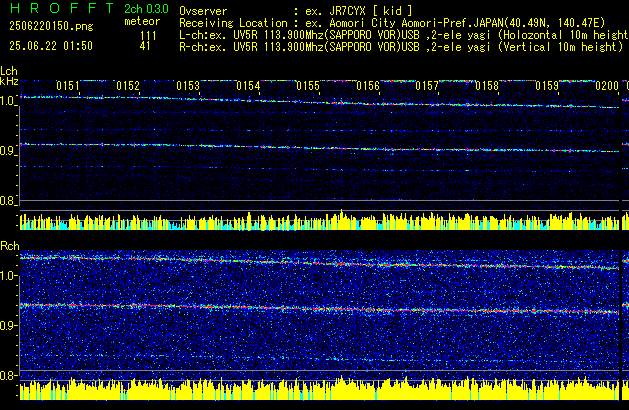629x410 pixels.
Task: Select the 0152 time marker
Action: (x=128, y=86)
